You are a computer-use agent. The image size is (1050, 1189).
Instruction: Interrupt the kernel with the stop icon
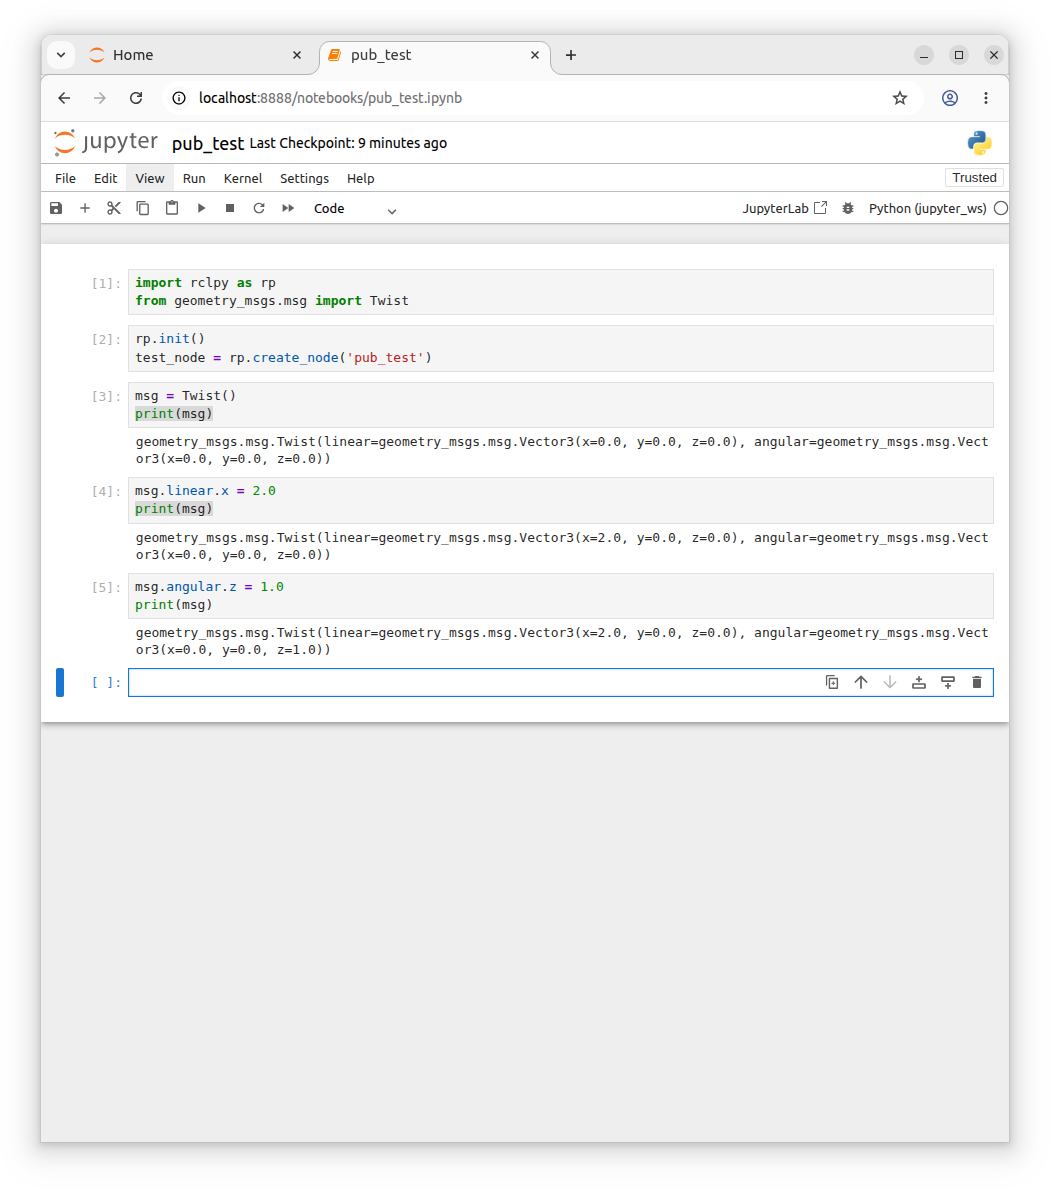[x=230, y=208]
